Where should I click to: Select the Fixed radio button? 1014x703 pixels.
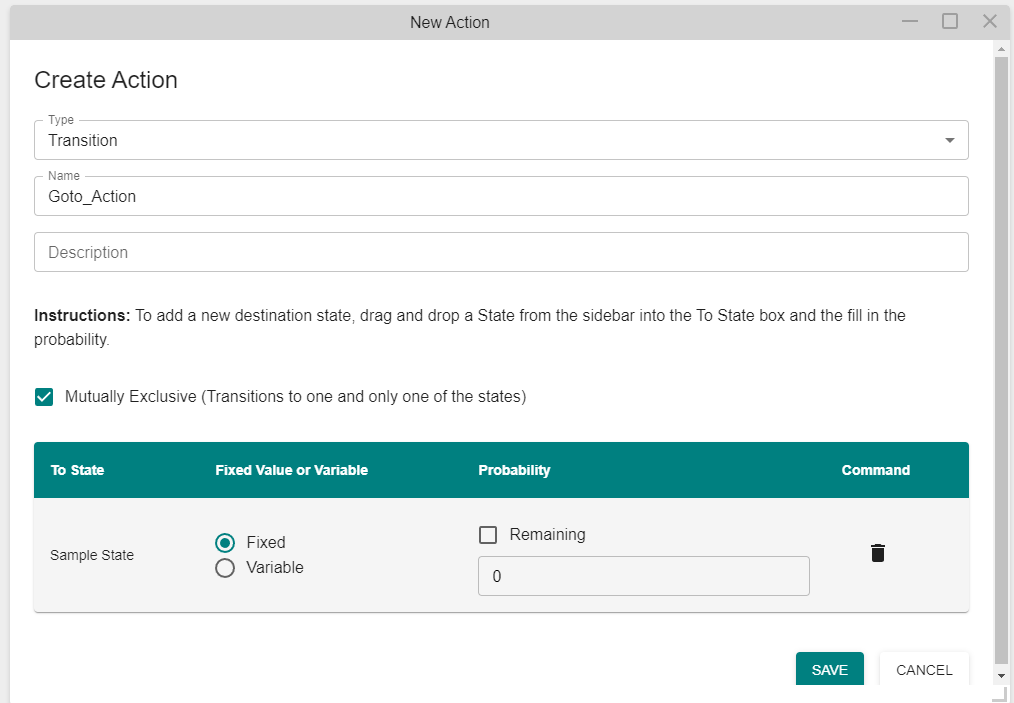pos(225,543)
